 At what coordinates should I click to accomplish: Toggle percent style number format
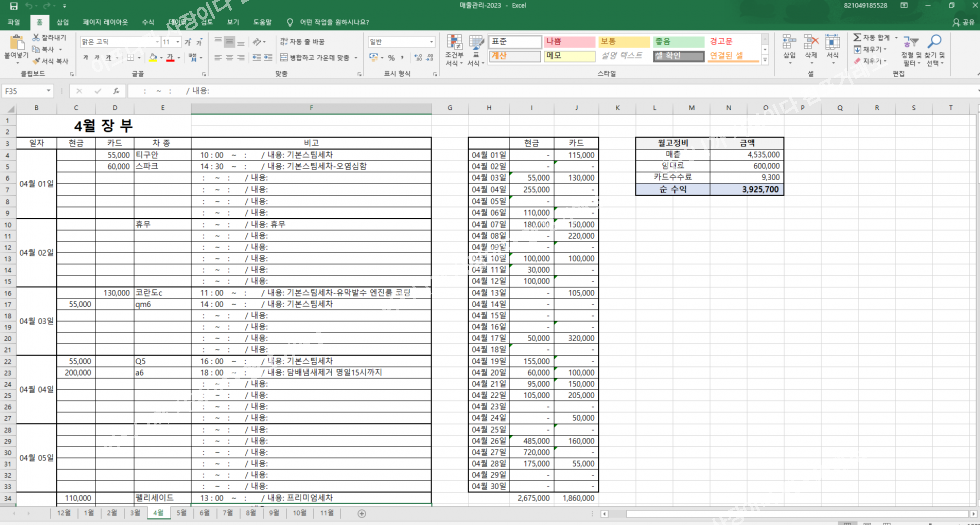pyautogui.click(x=391, y=58)
